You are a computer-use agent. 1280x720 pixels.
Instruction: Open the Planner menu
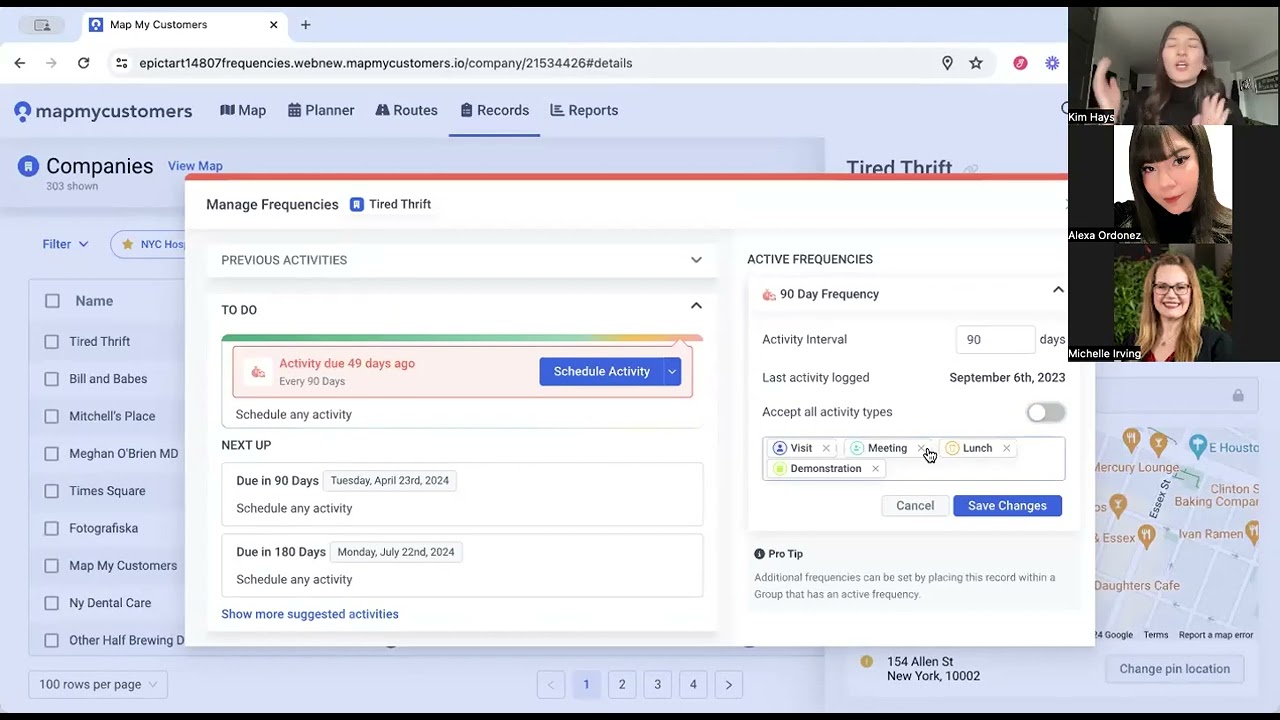[x=321, y=110]
